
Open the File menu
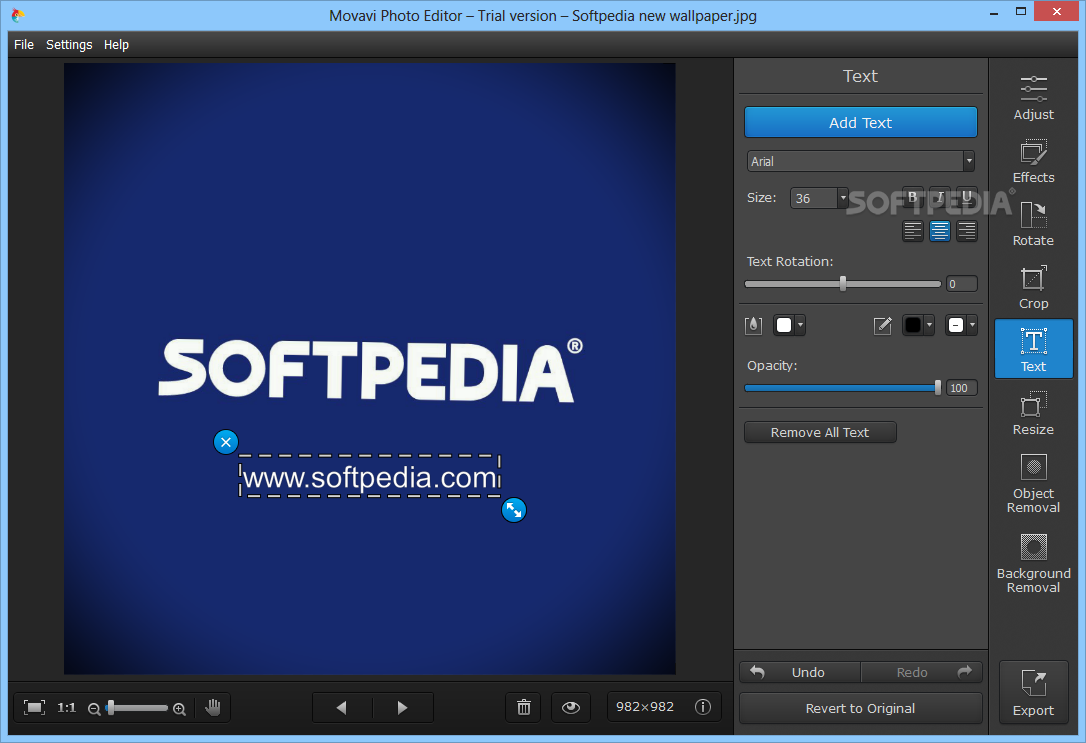point(24,44)
